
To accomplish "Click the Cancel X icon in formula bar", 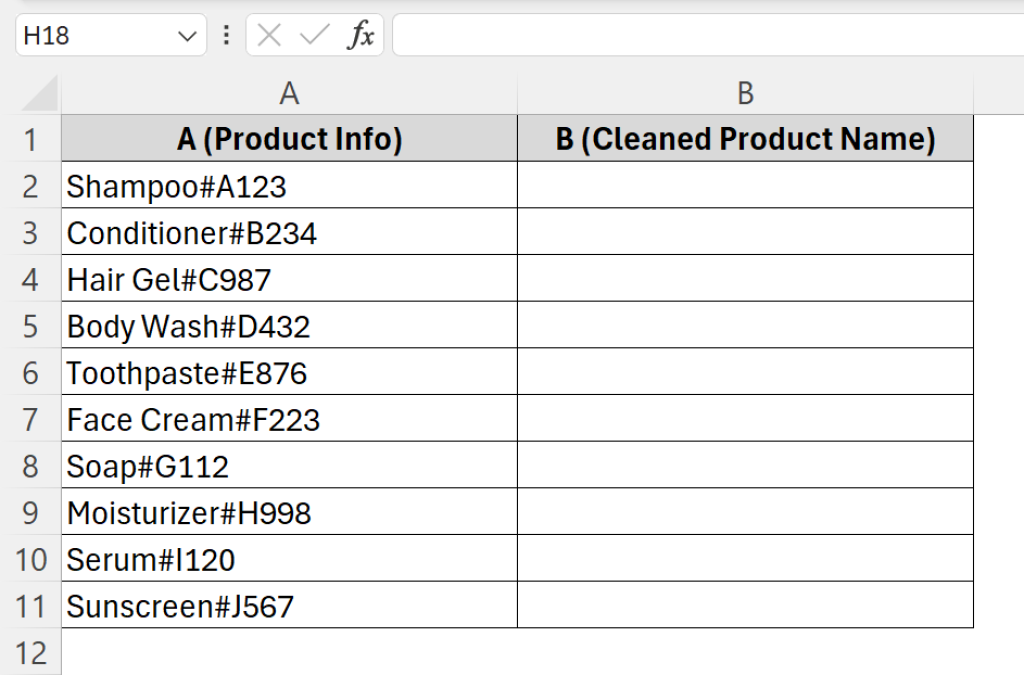I will coord(271,33).
